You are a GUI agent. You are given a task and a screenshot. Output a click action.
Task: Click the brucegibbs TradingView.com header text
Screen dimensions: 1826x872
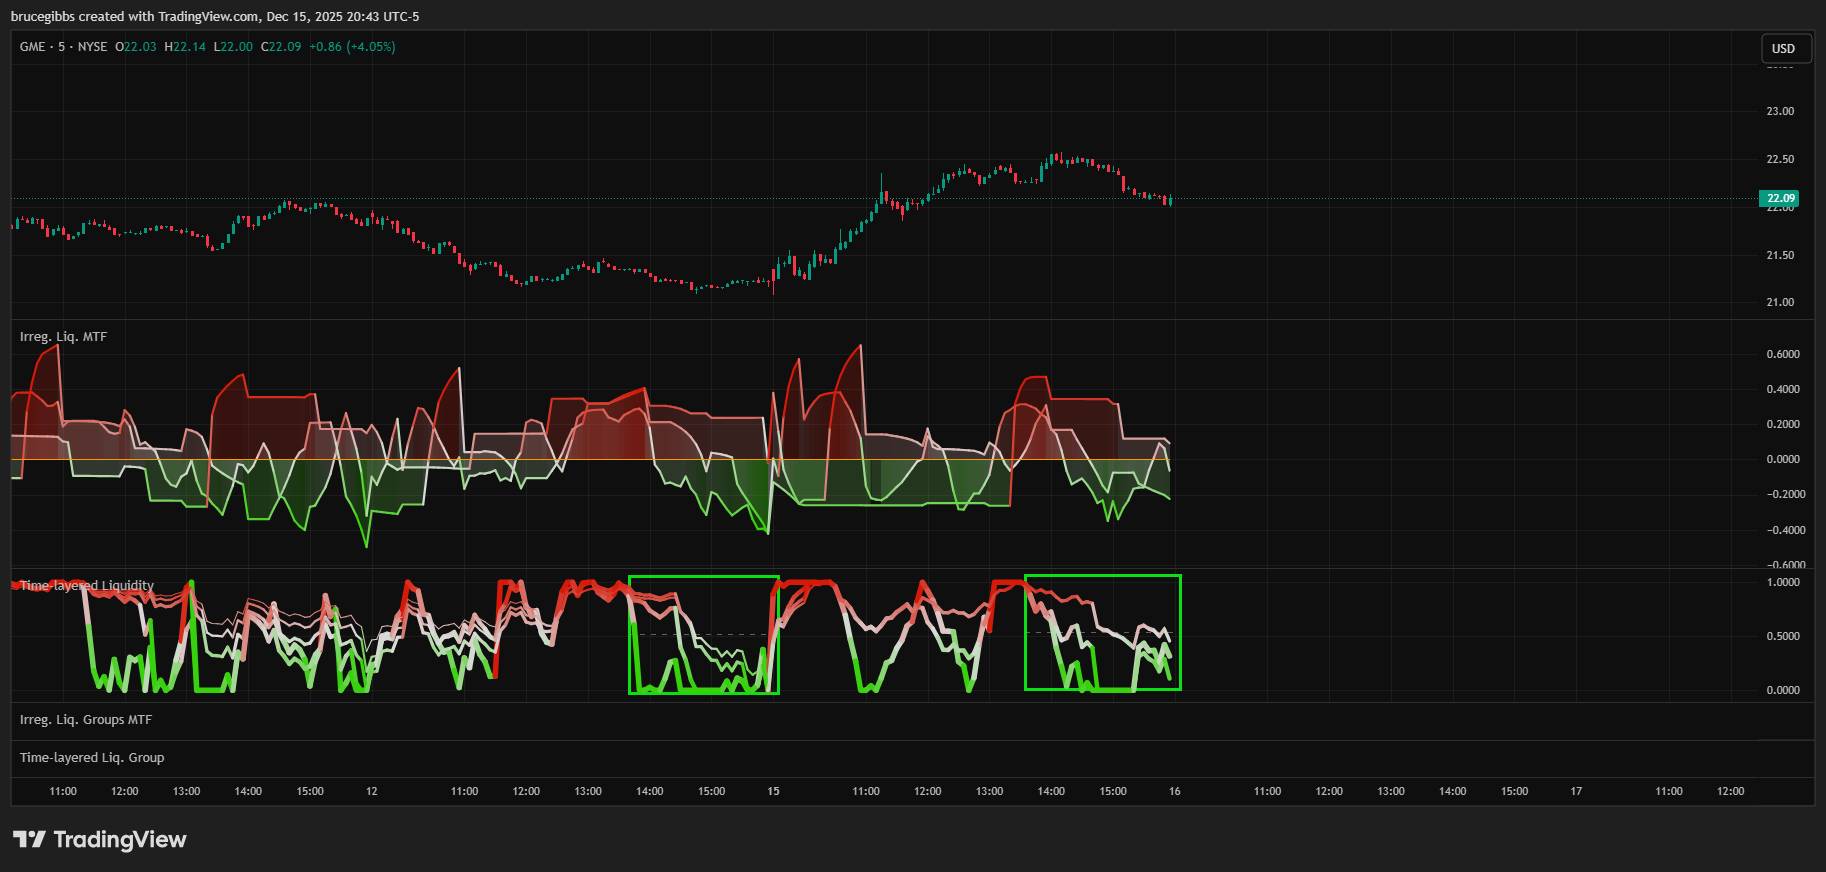point(215,16)
